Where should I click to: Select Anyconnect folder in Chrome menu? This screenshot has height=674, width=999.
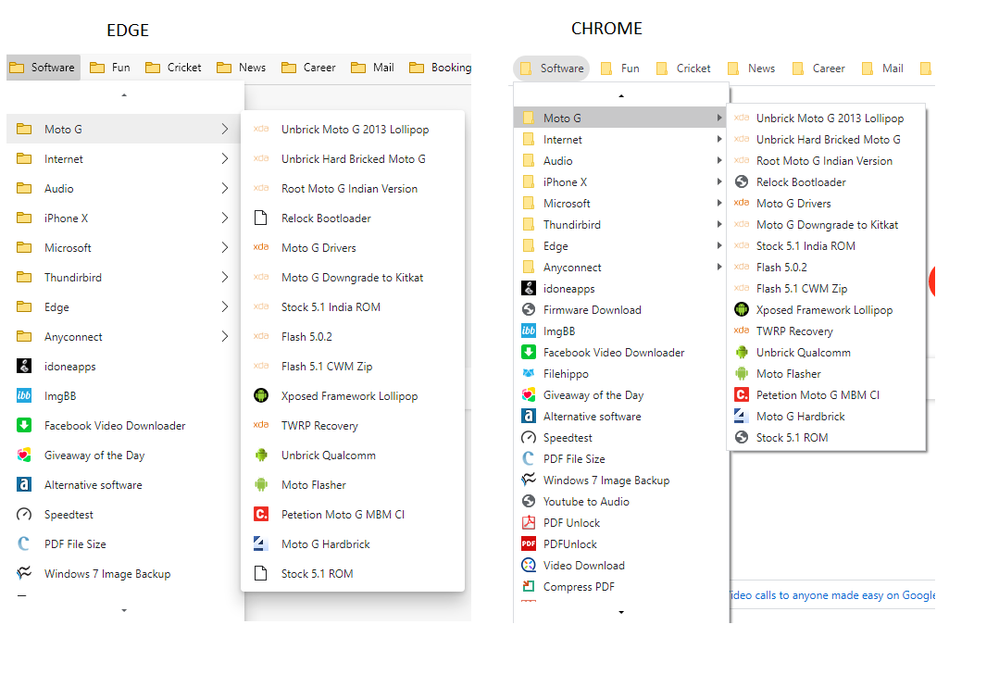[621, 267]
